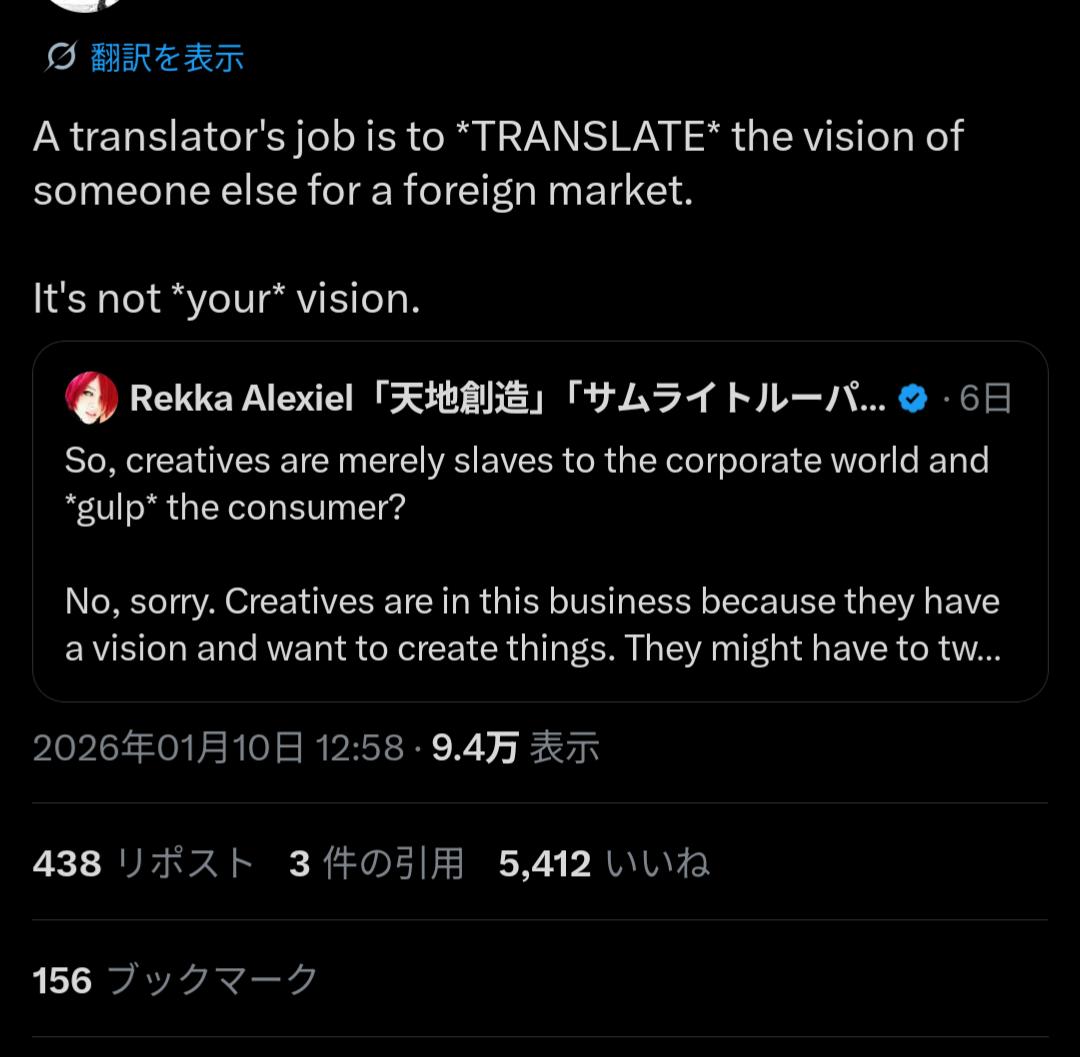Click the translate icon beside 翻訳を表示
Screen dimensions: 1080x1057
tap(60, 58)
